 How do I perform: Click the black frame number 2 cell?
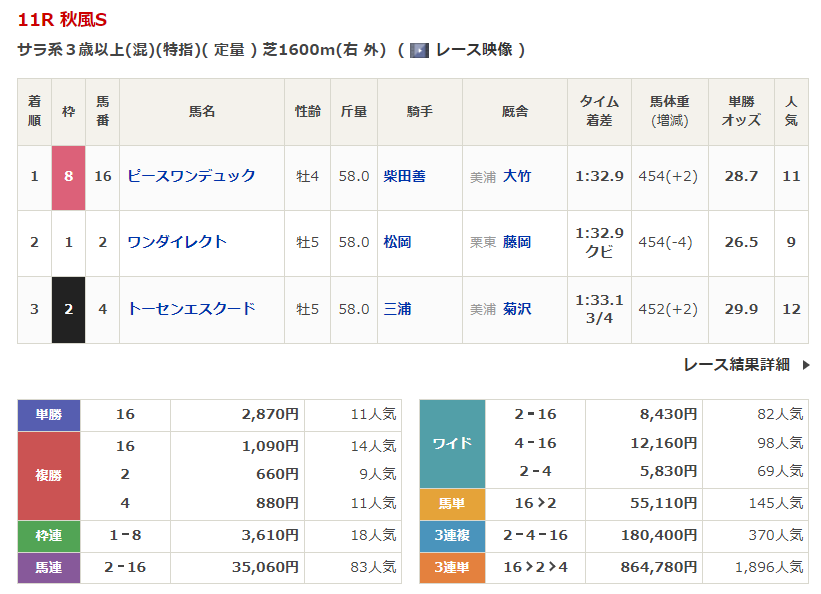click(68, 309)
